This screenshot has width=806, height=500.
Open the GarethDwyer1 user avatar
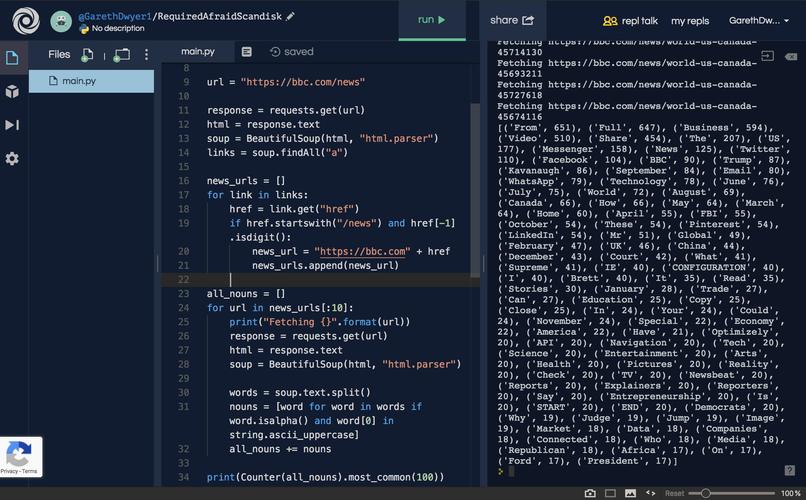point(61,21)
